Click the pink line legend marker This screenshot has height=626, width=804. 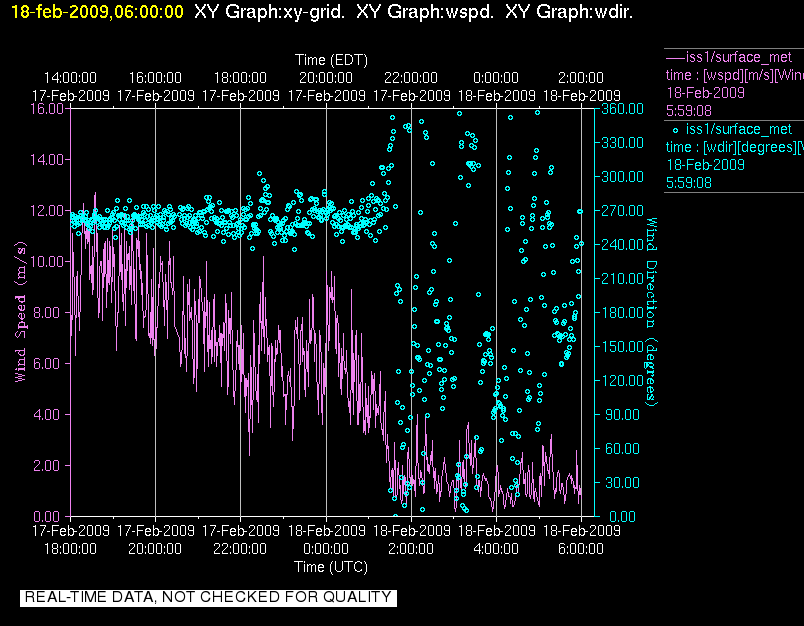(674, 58)
